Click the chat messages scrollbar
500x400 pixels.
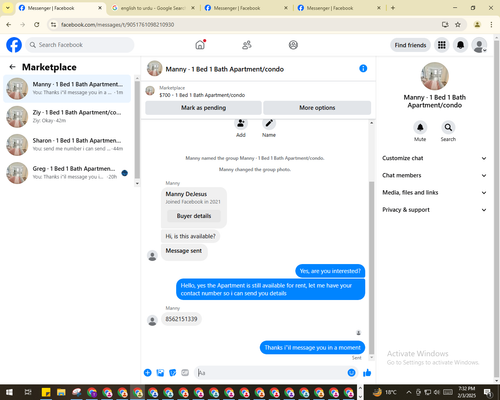pos(371,268)
